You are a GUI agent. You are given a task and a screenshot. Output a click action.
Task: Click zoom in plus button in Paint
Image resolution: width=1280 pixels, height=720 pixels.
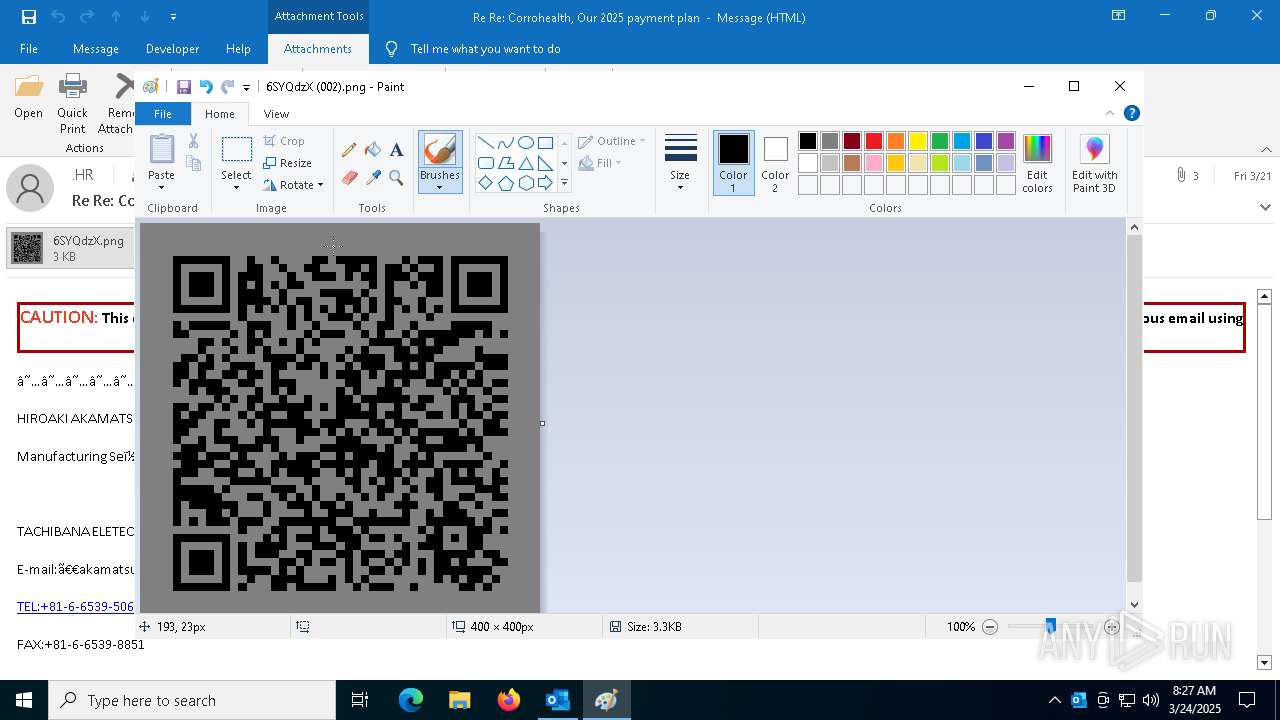[1112, 627]
